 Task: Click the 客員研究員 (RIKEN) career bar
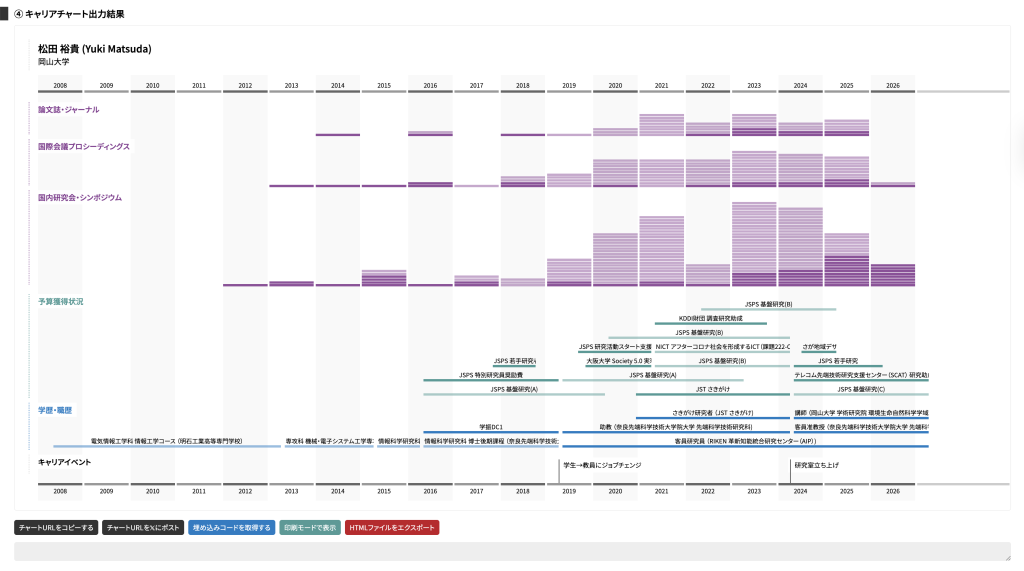click(x=745, y=441)
